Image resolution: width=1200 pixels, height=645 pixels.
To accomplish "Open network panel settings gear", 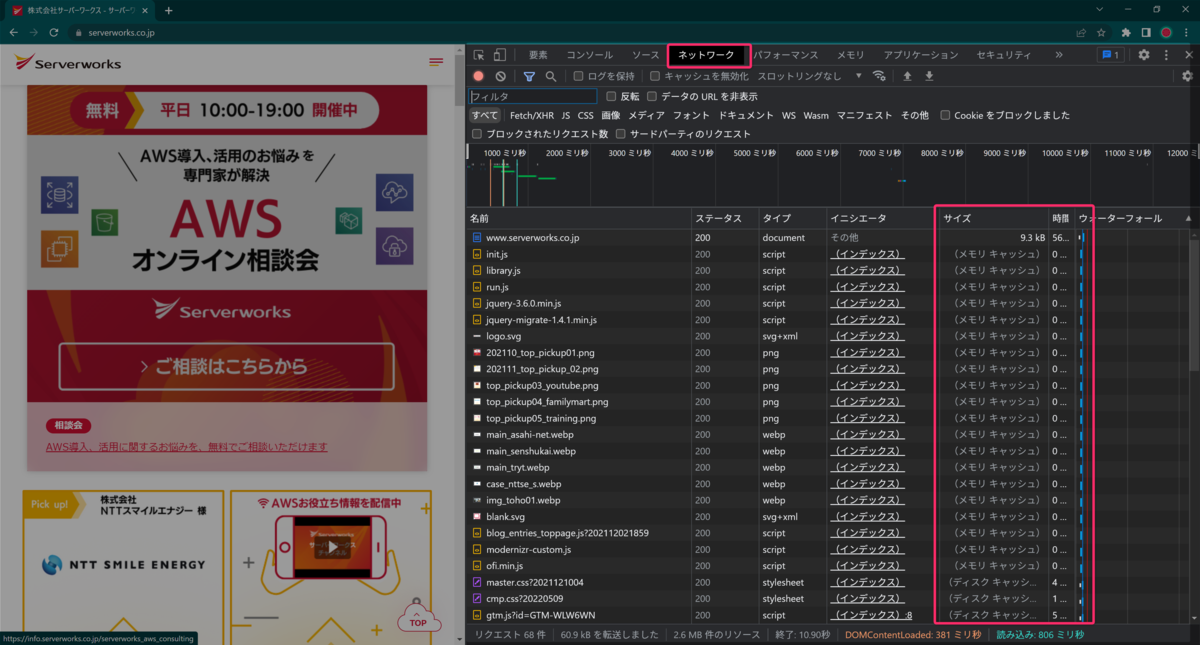I will (x=1187, y=76).
